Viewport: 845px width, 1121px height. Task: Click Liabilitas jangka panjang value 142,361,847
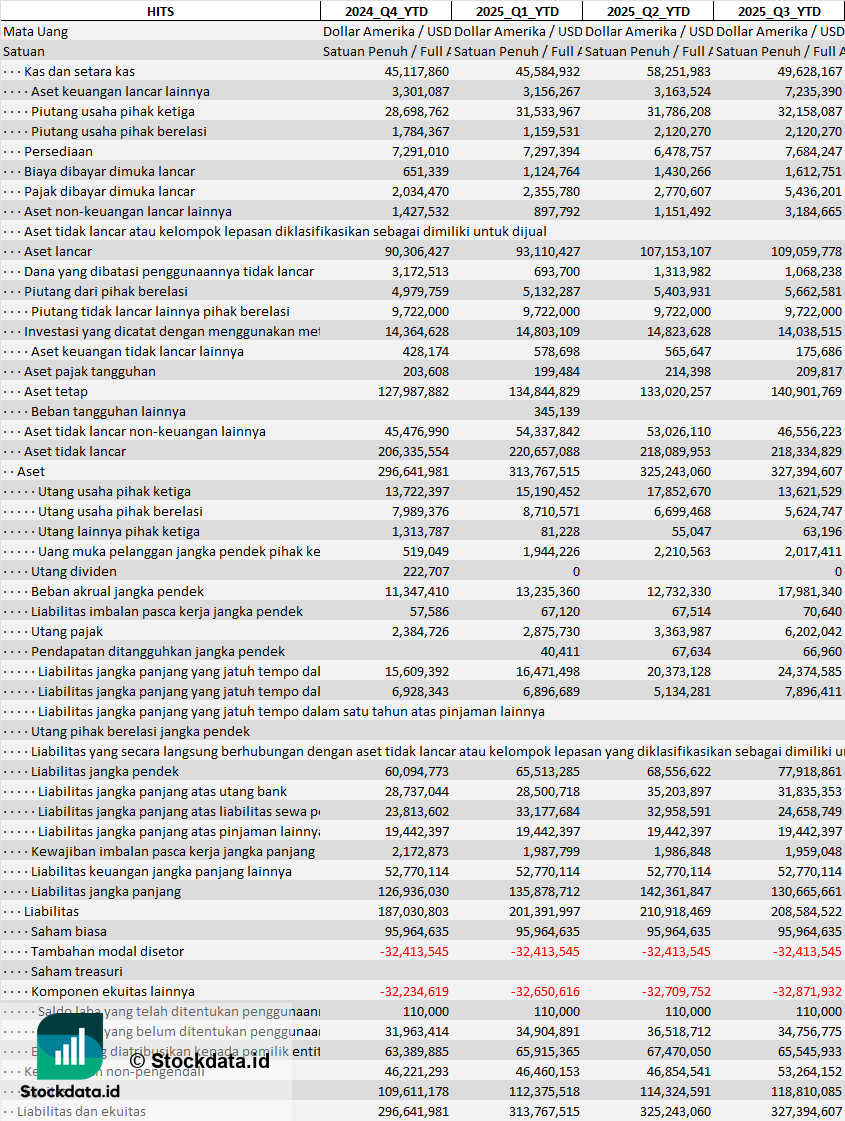(676, 892)
